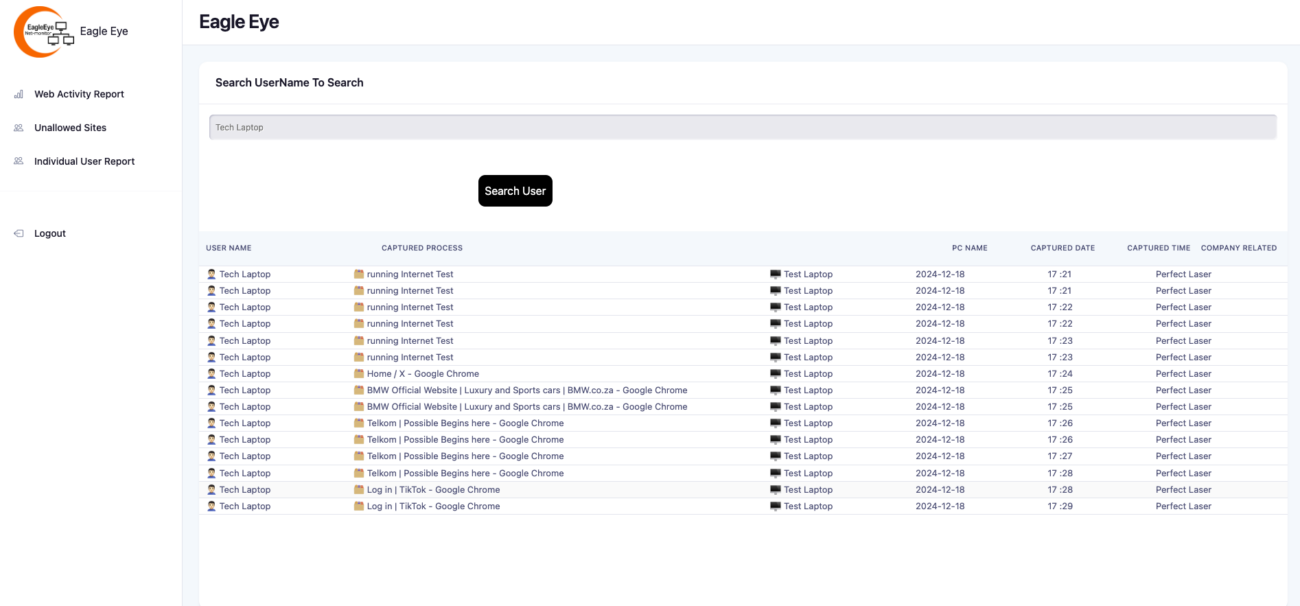
Task: Click the 17 :28 time in the TikTok row
Action: (1059, 490)
